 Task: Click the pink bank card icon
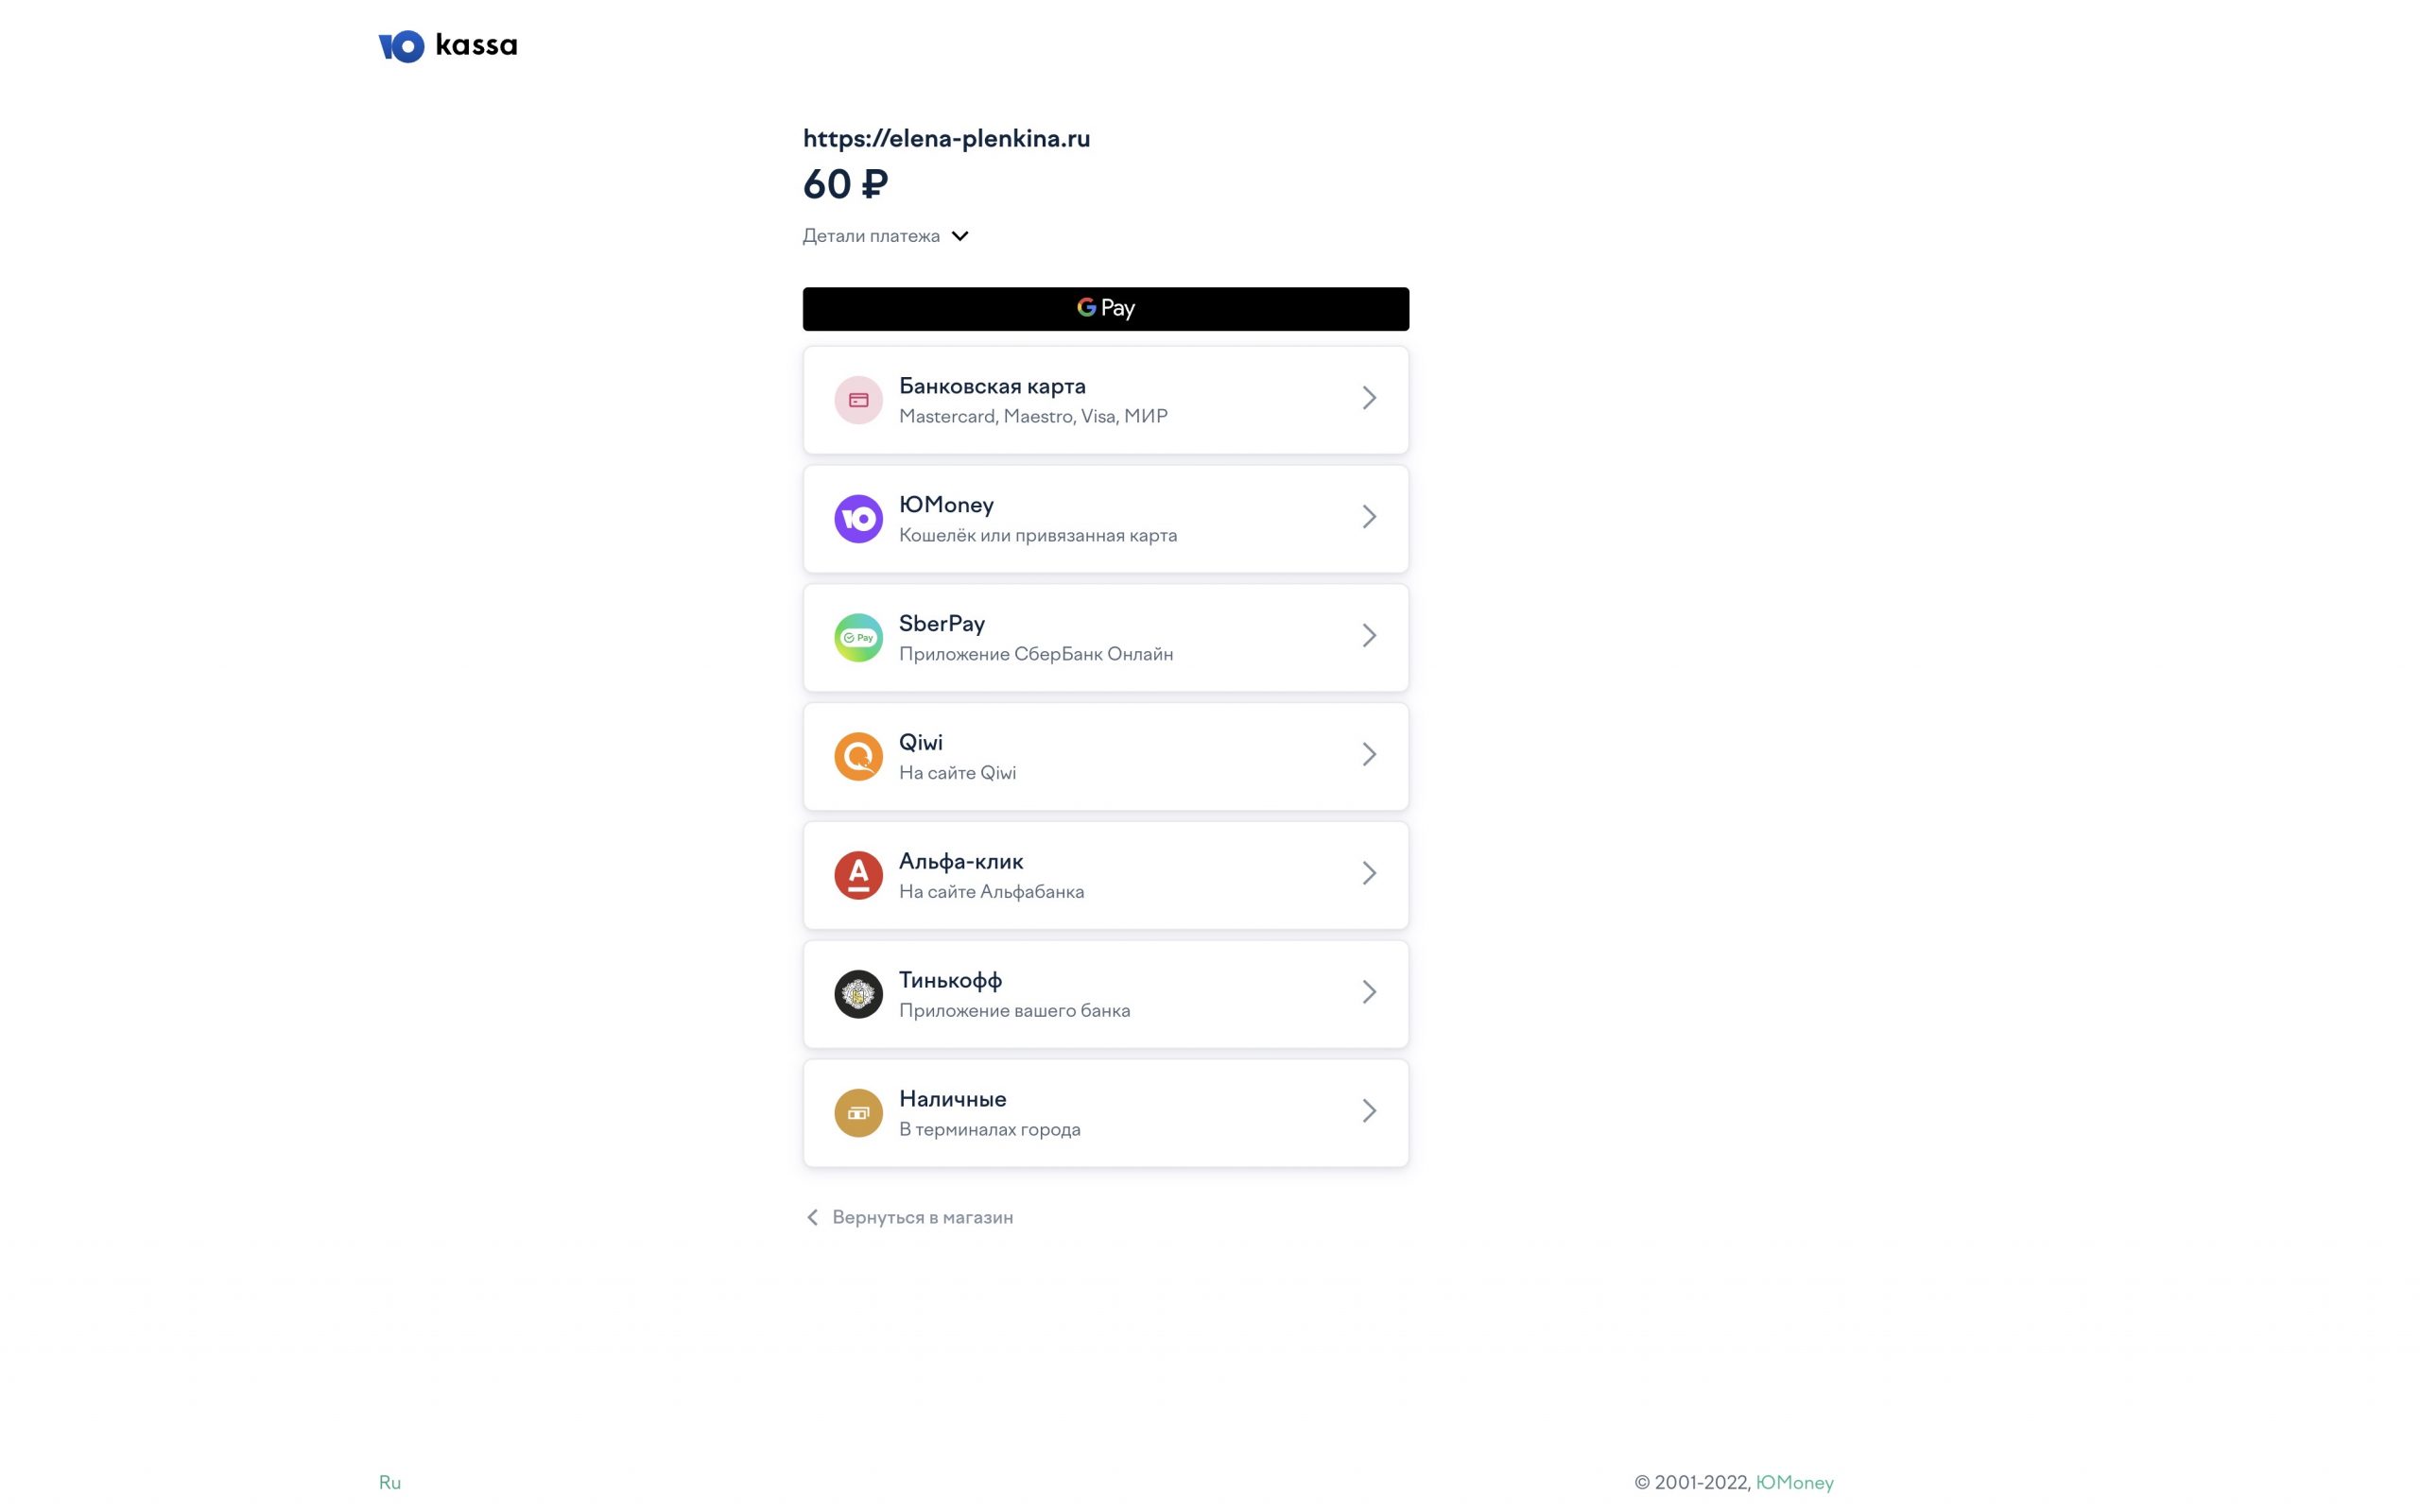coord(858,400)
